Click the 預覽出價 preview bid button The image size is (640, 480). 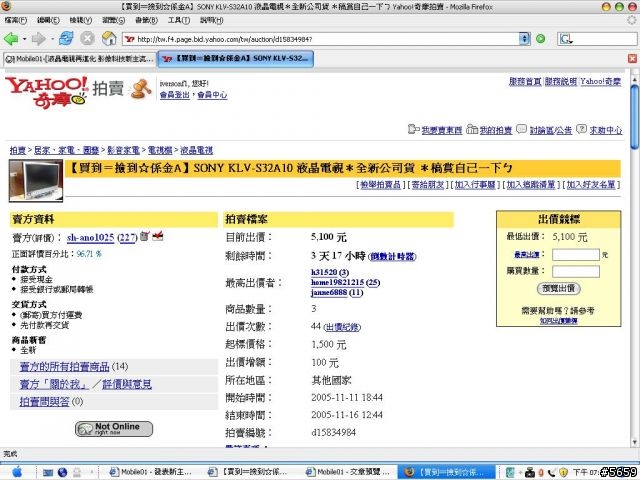click(558, 289)
